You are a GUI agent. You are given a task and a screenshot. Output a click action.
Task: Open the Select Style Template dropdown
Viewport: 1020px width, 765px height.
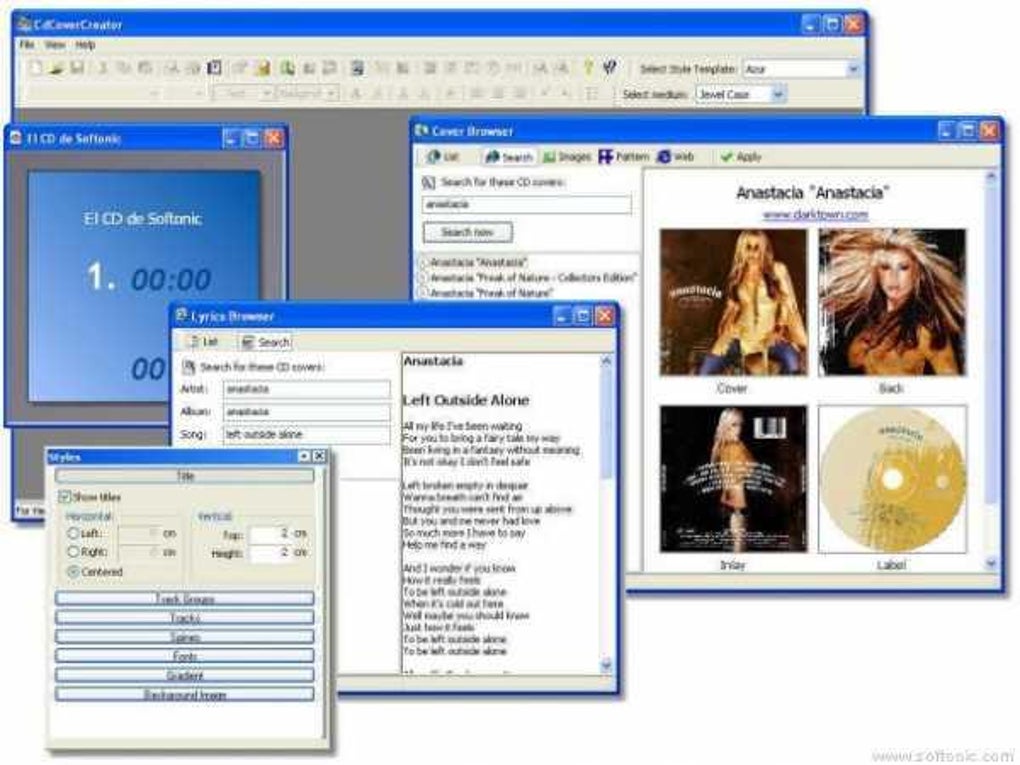853,68
